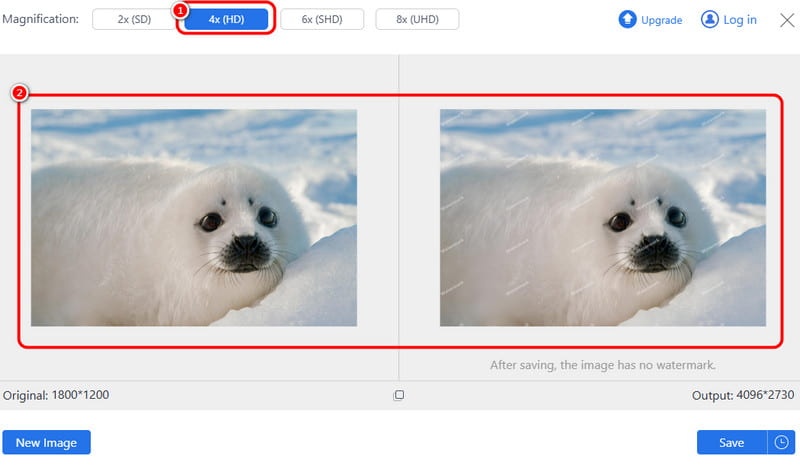Switch magnification to 6x (SHD)
This screenshot has width=800, height=466.
(x=322, y=19)
